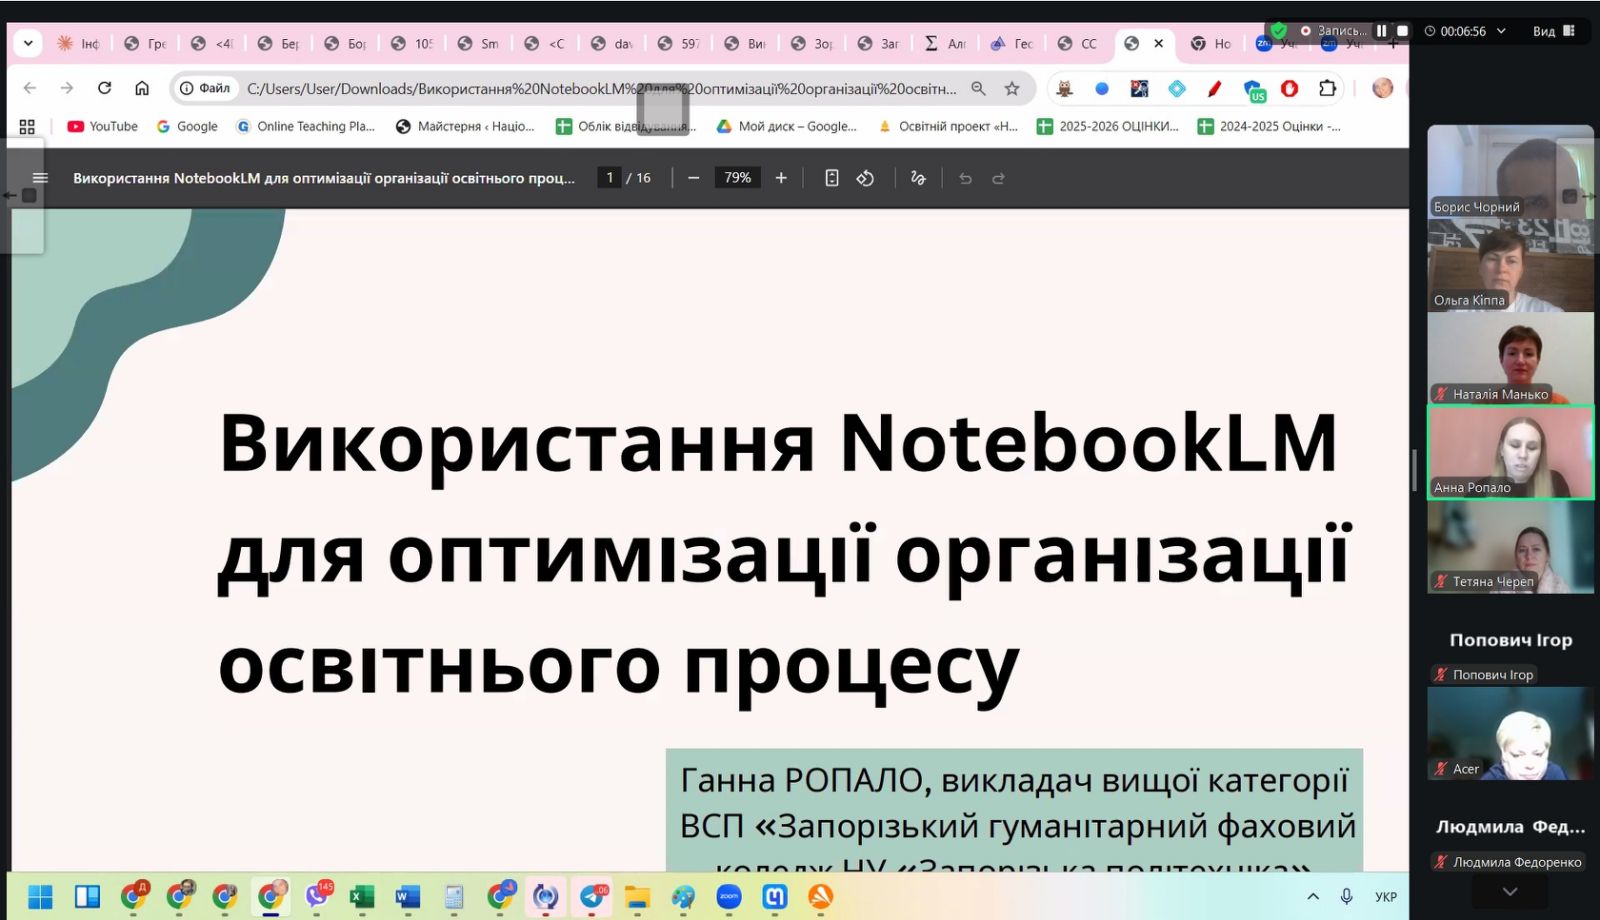Expand the meeting timer dropdown arrow
1600x920 pixels.
[x=1501, y=31]
